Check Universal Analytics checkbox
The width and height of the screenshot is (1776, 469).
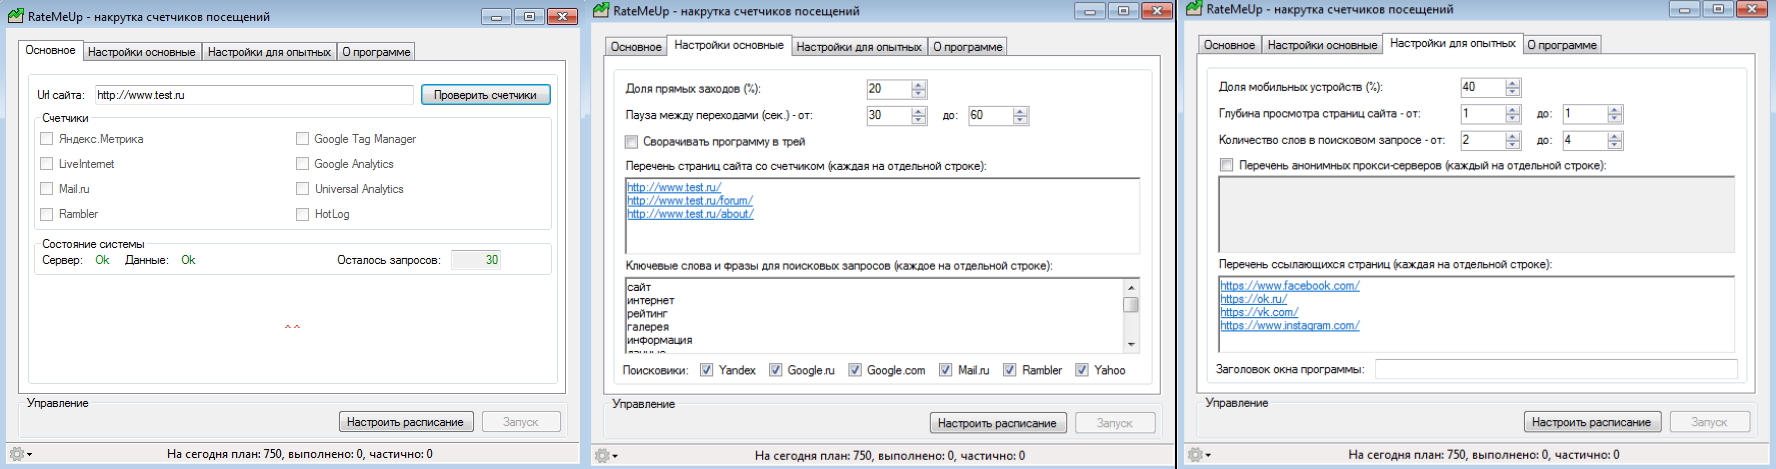click(302, 189)
